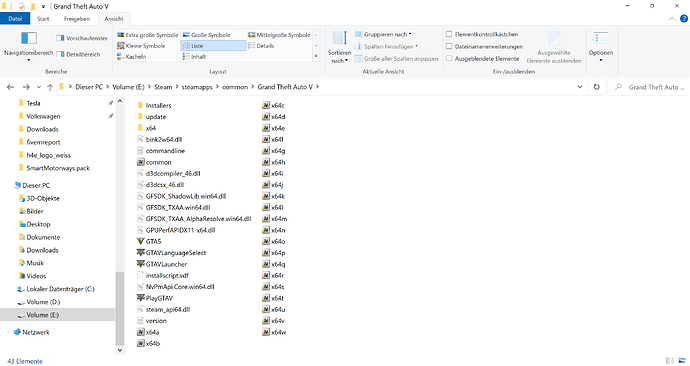The image size is (690, 366).
Task: Open the Datei tab
Action: 15,18
